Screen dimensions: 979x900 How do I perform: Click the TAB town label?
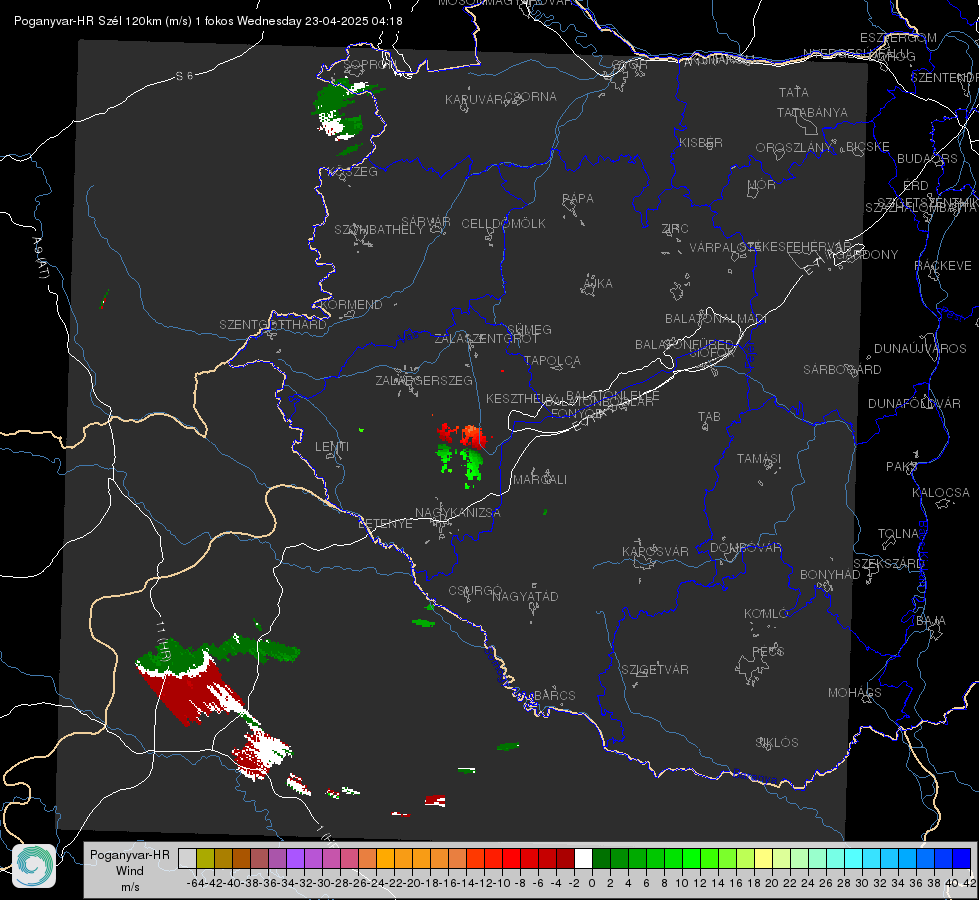(x=709, y=417)
